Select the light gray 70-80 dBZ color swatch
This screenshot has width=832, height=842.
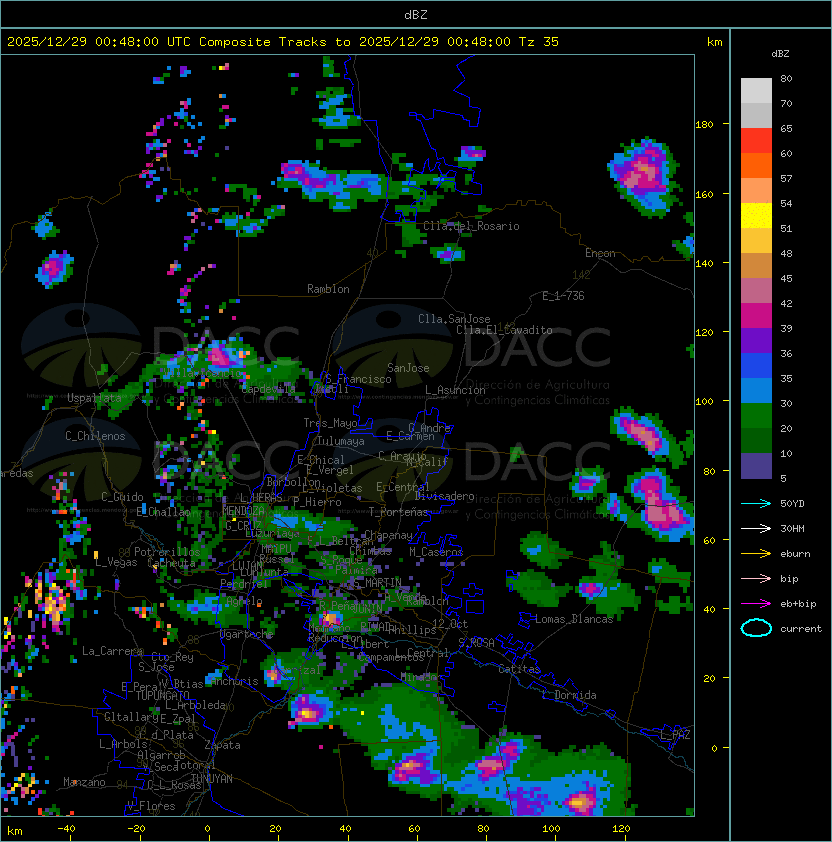(756, 91)
